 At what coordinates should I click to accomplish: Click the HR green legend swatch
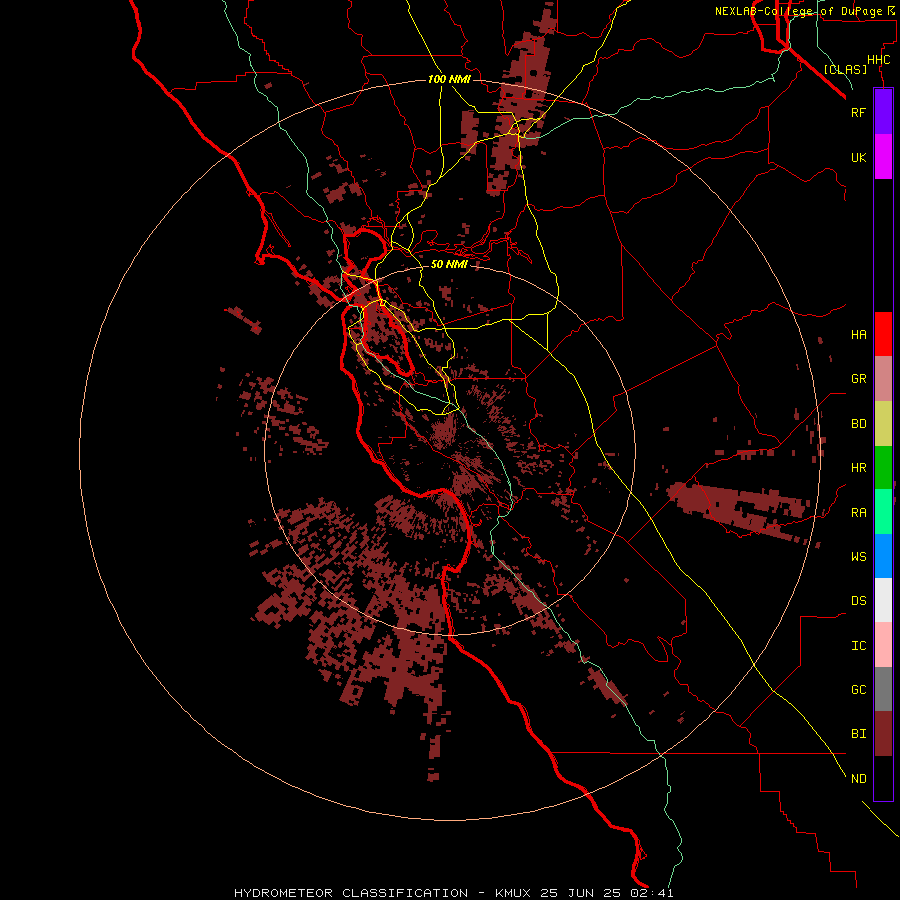883,468
